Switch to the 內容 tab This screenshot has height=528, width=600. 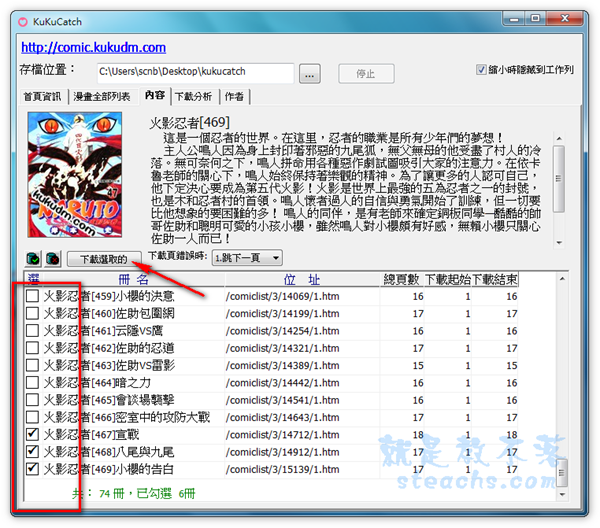(x=155, y=95)
